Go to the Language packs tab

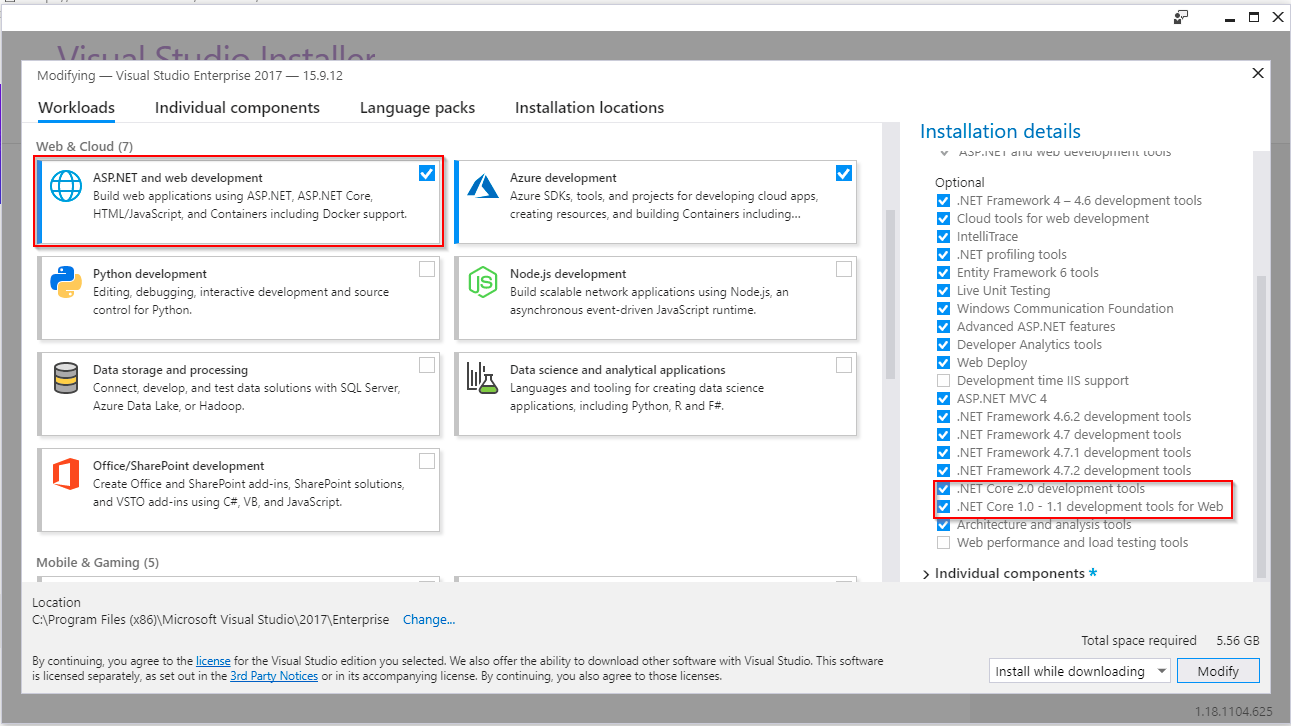(x=417, y=108)
